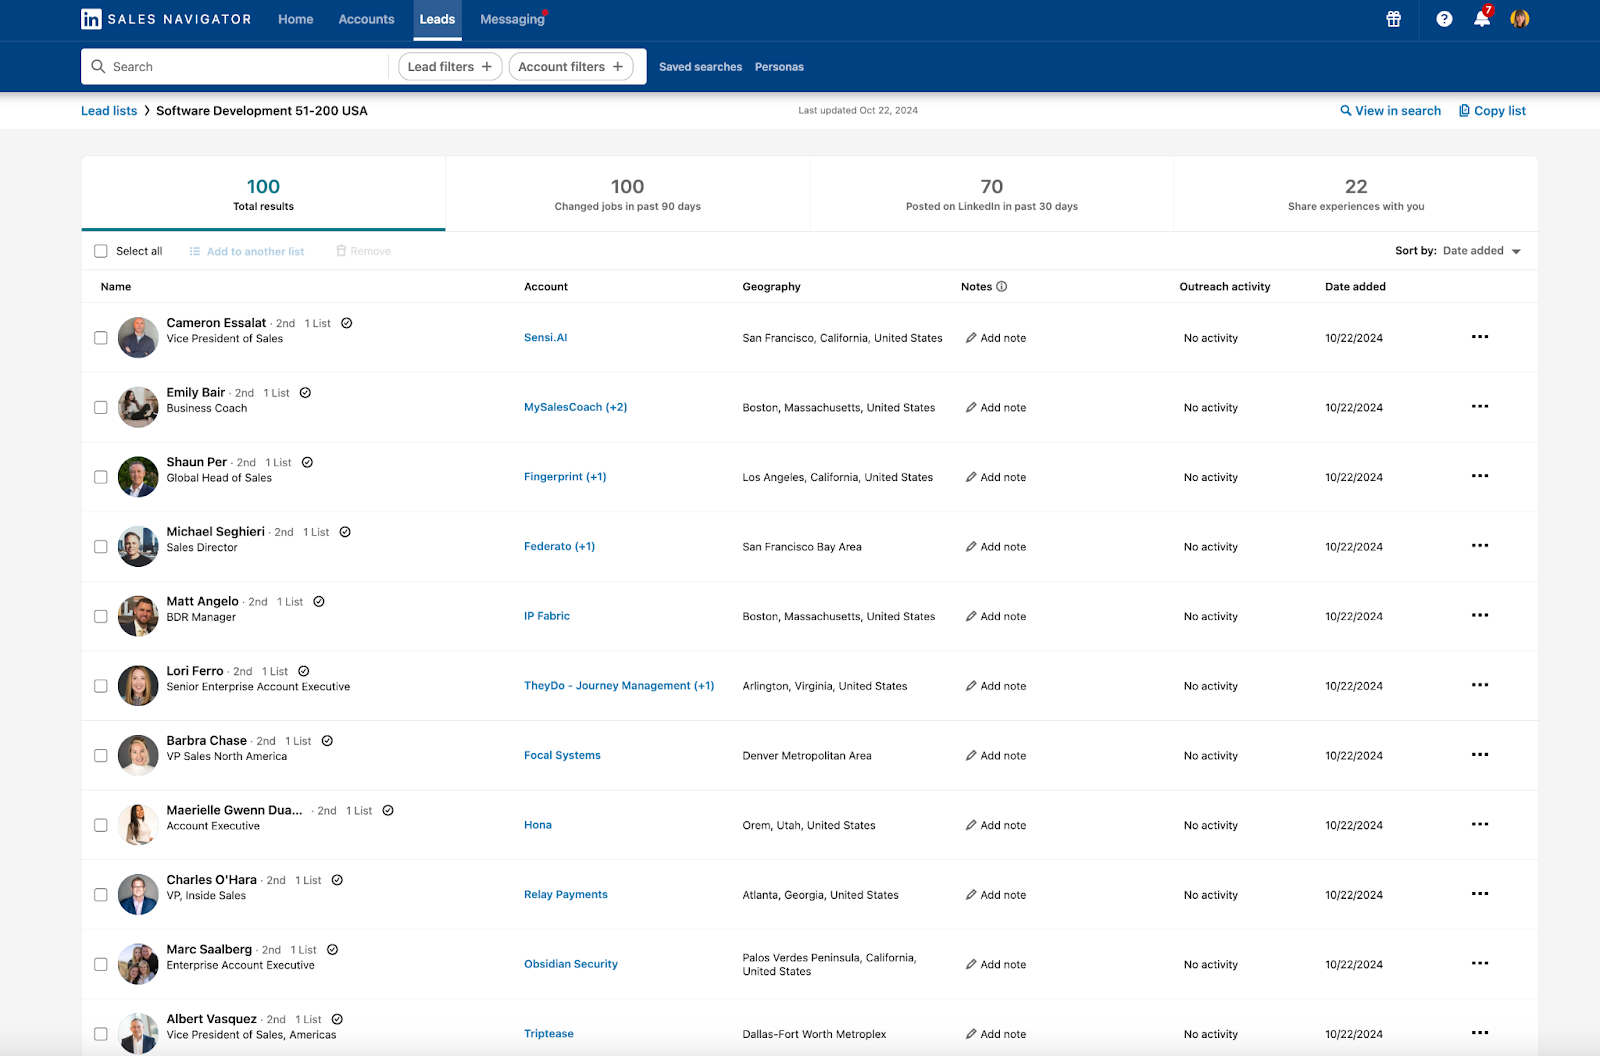
Task: Expand Federato (+1) accounts
Action: [x=559, y=546]
